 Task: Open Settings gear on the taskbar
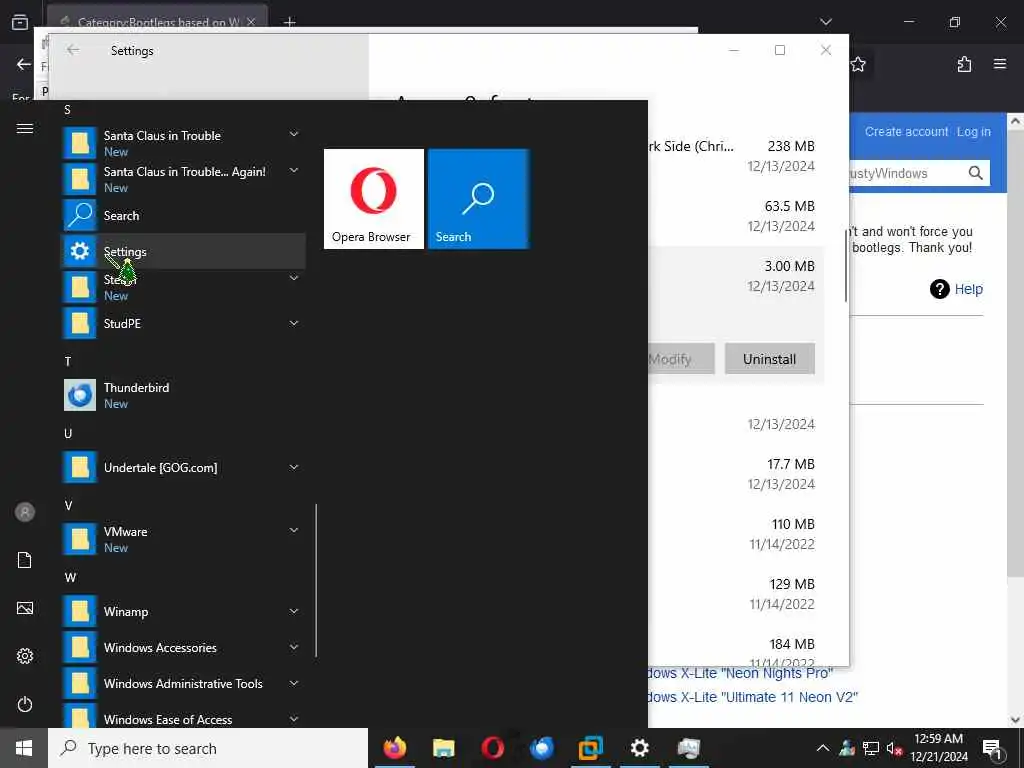point(639,748)
